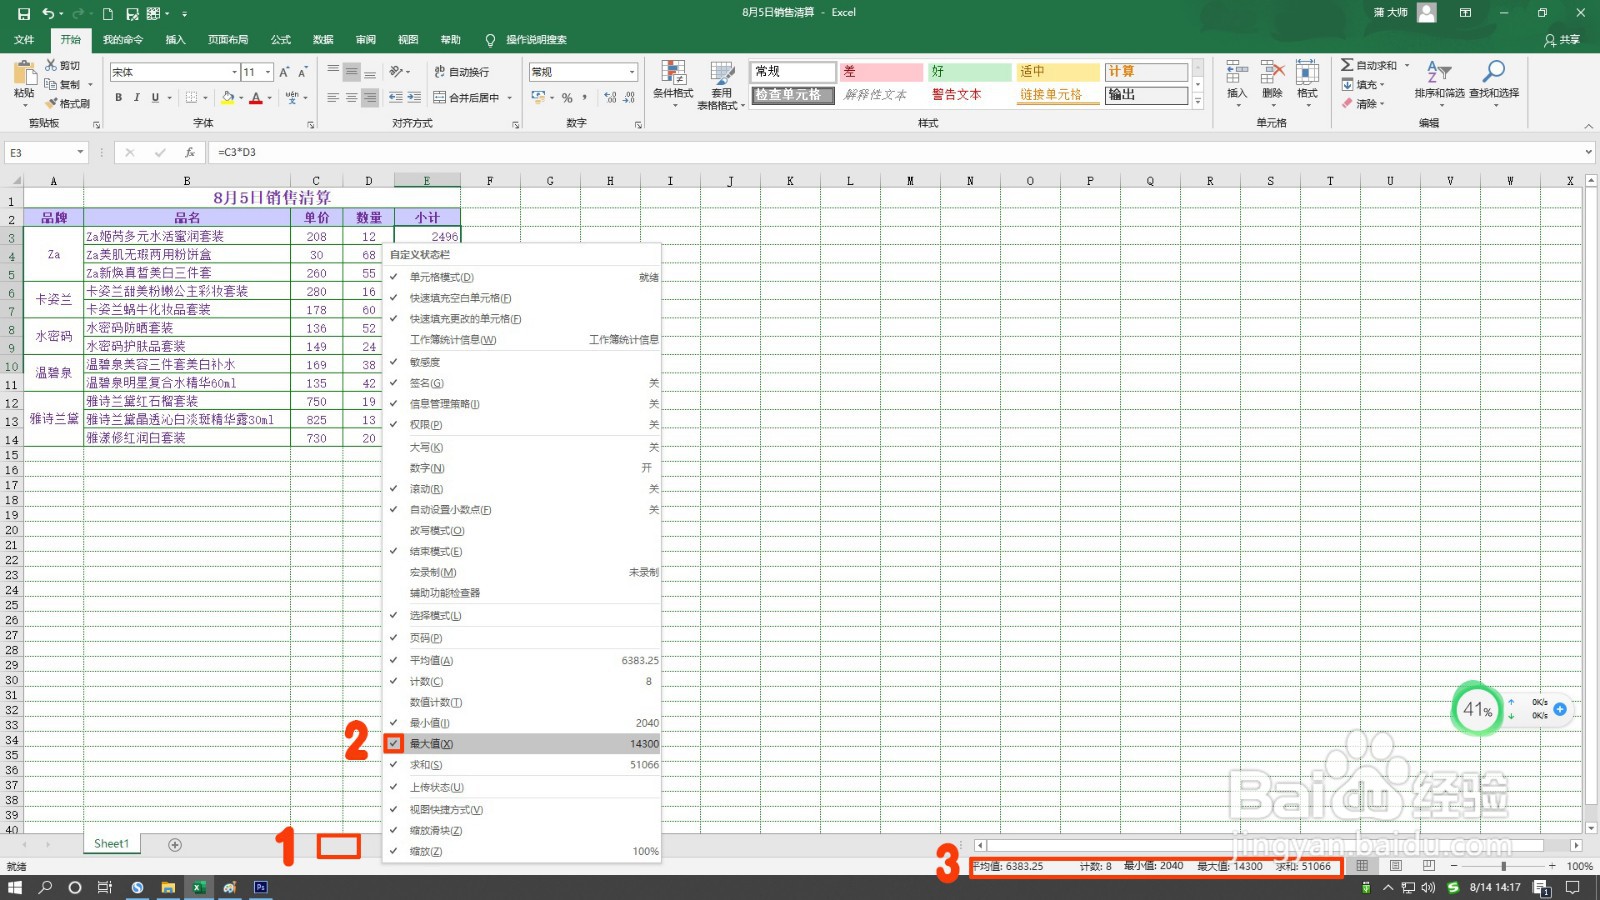The height and width of the screenshot is (900, 1600).
Task: Switch to the 页面布局 (Page Layout) tab
Action: coord(228,40)
